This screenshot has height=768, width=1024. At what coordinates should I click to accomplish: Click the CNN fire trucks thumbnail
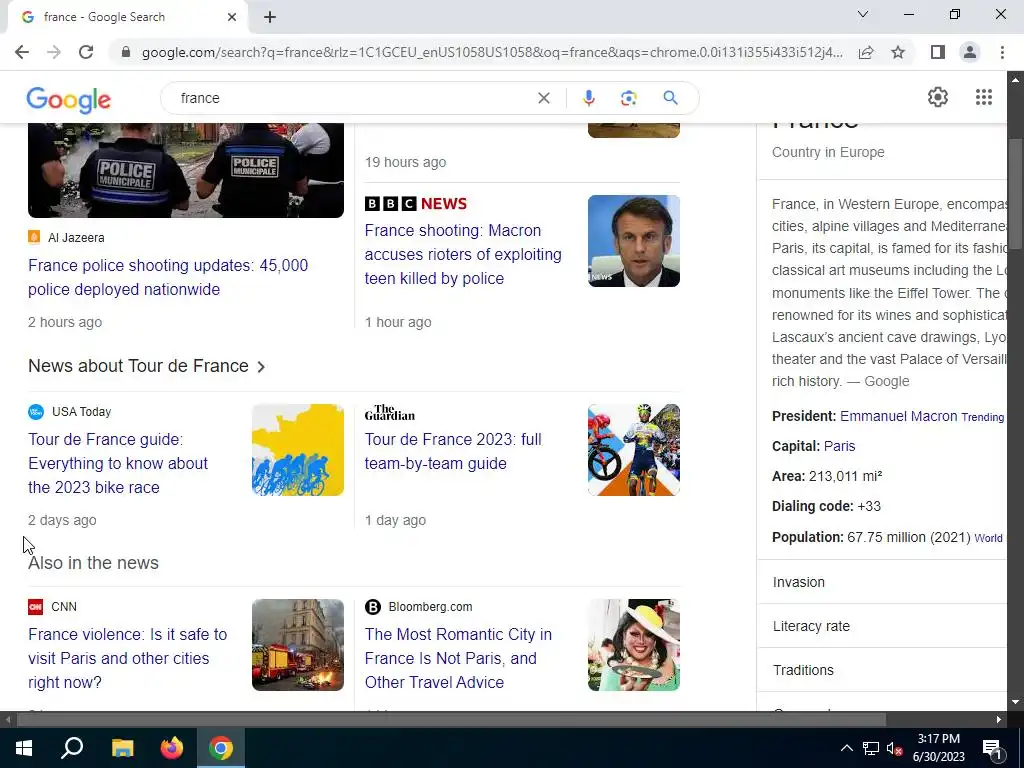298,645
